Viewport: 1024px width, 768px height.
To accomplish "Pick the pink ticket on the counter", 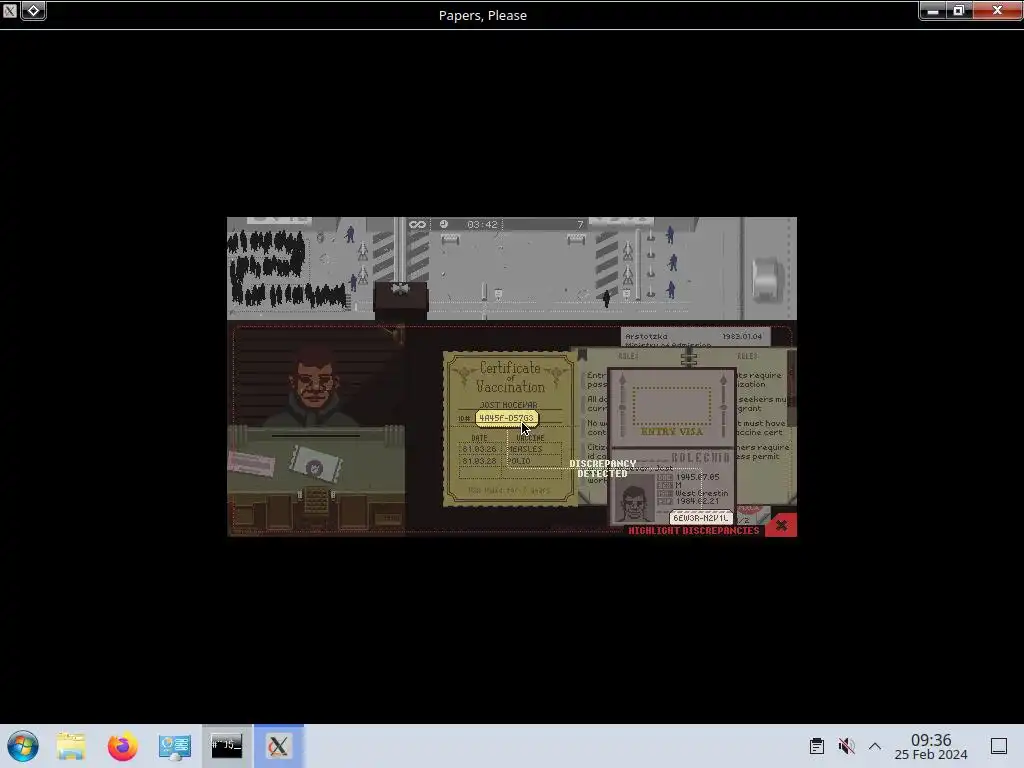I will click(251, 464).
